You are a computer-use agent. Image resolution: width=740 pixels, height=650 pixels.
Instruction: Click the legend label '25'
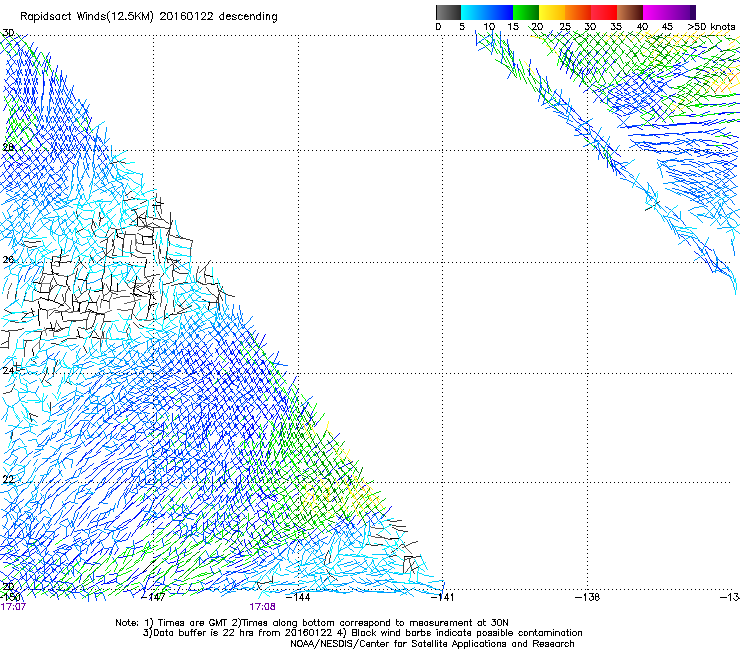tap(565, 27)
